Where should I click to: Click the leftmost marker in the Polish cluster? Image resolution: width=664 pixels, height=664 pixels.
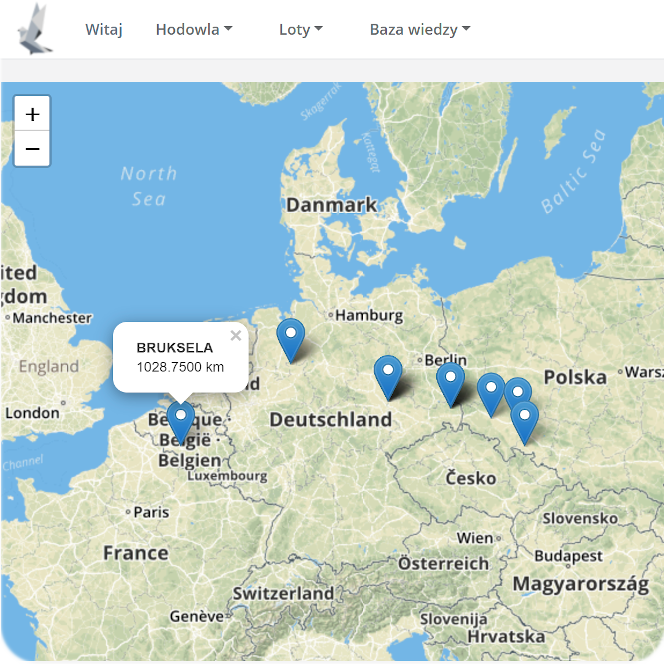tap(490, 392)
